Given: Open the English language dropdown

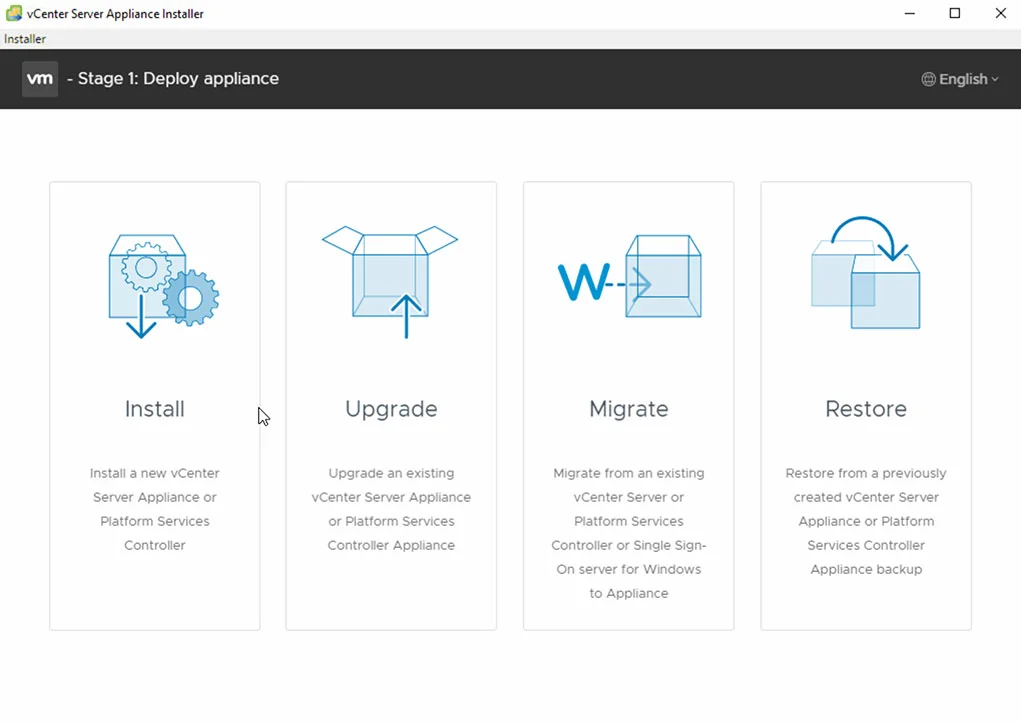Looking at the screenshot, I should coord(960,79).
